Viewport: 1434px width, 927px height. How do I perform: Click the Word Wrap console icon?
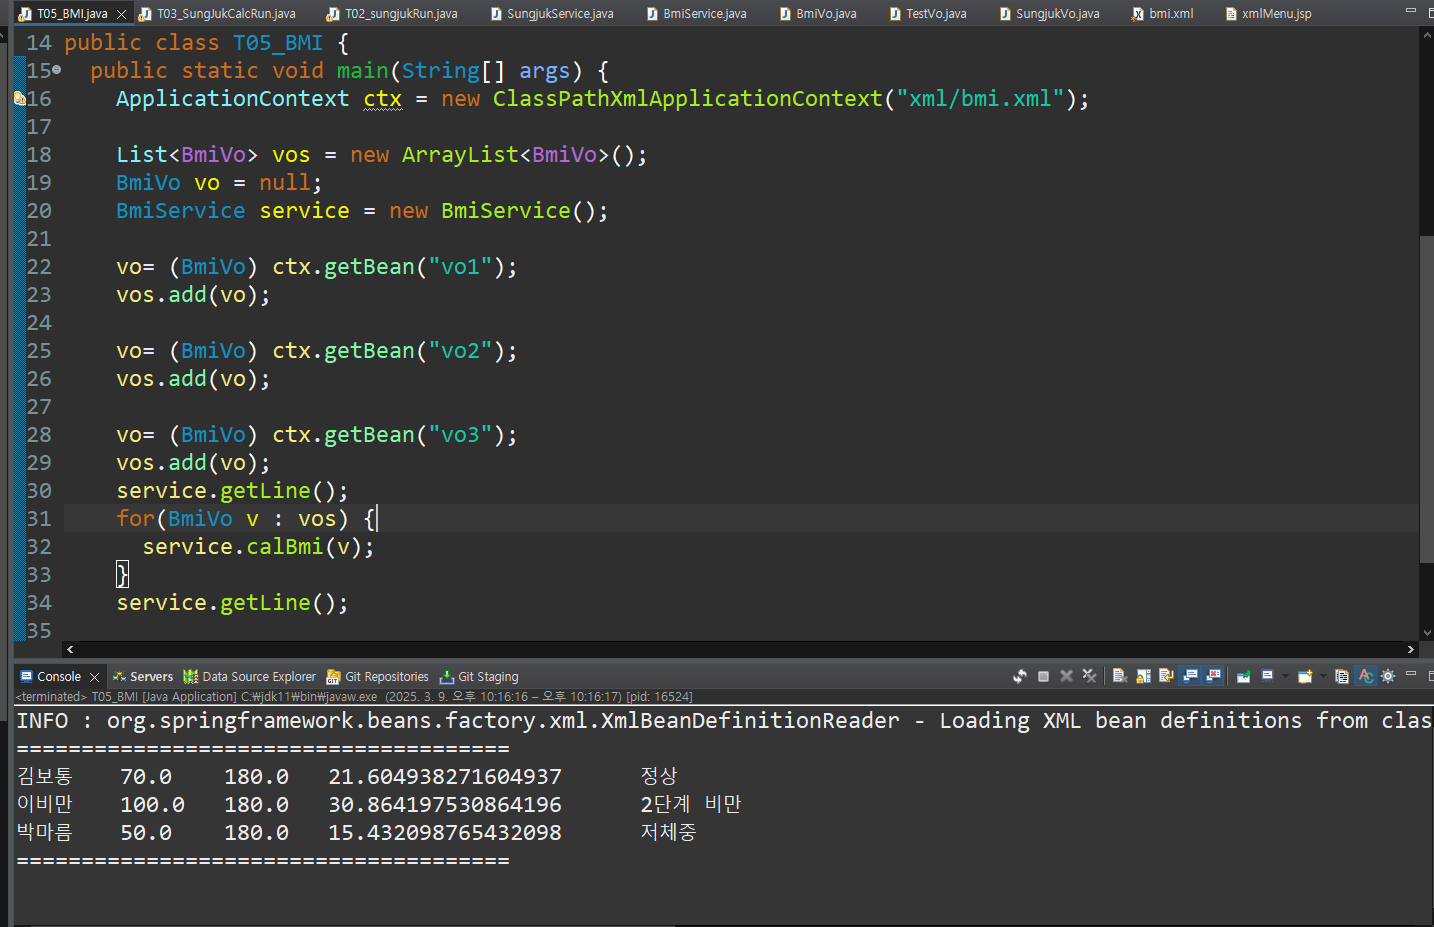(1166, 677)
